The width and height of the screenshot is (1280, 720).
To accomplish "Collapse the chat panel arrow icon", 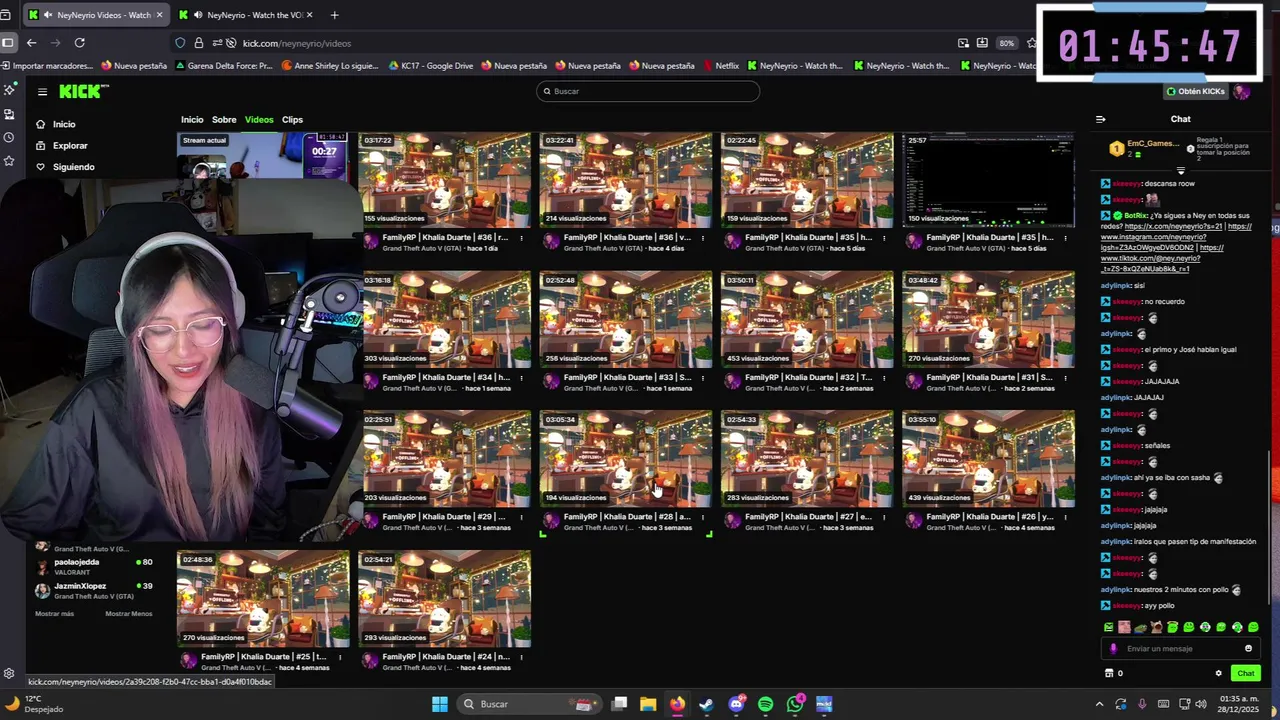I will (x=1100, y=119).
